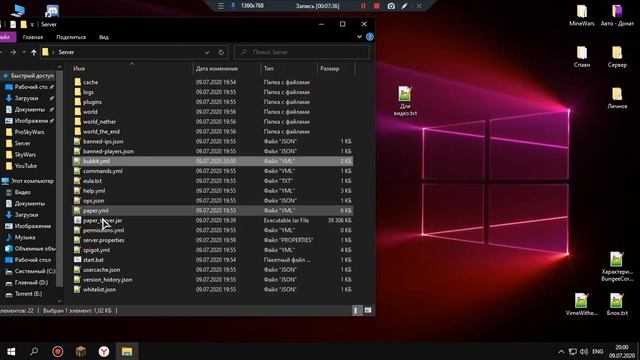Select the world_the_end folder
Viewport: 640px width, 360px height.
(x=213, y=131)
